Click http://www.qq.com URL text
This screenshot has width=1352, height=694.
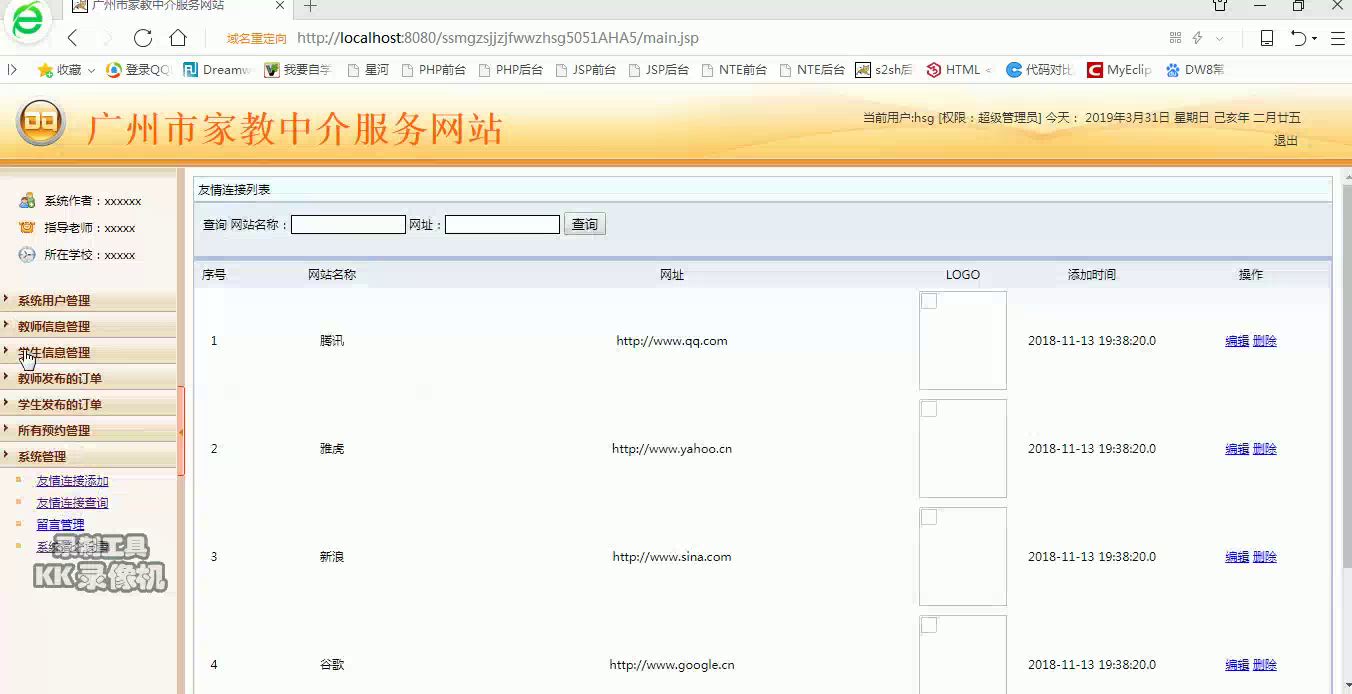tap(672, 341)
